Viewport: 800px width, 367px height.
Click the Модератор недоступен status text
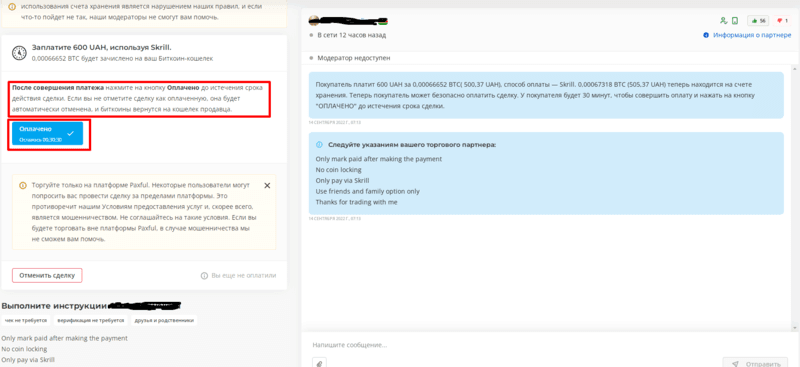pyautogui.click(x=354, y=58)
